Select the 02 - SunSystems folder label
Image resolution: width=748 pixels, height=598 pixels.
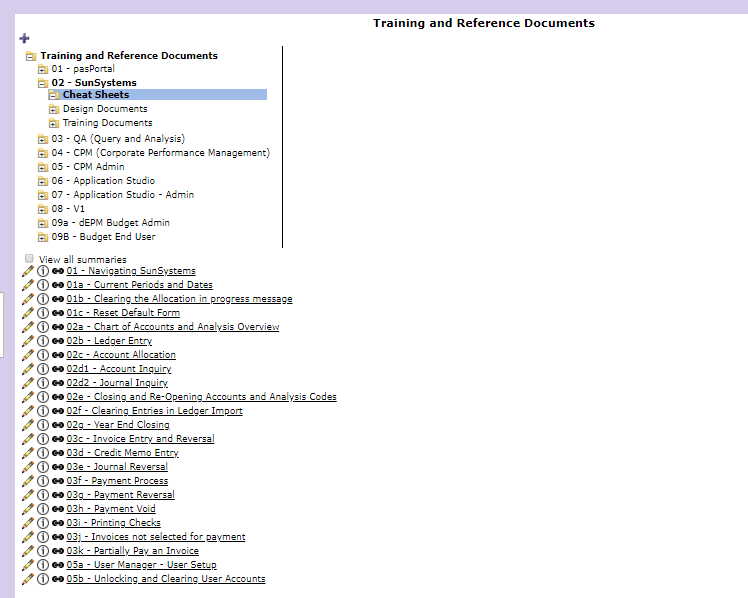coord(94,82)
